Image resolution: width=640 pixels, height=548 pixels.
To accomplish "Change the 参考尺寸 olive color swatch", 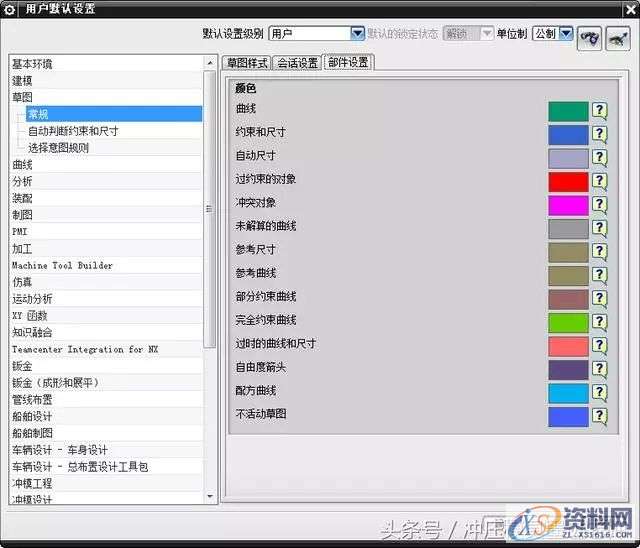I will pos(568,253).
